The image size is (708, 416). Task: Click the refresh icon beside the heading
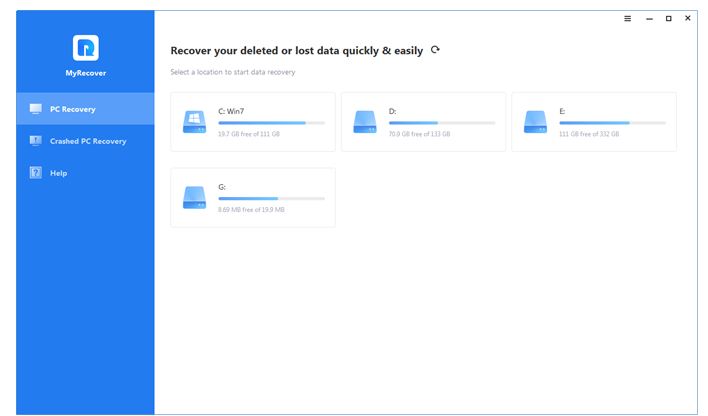coord(434,49)
